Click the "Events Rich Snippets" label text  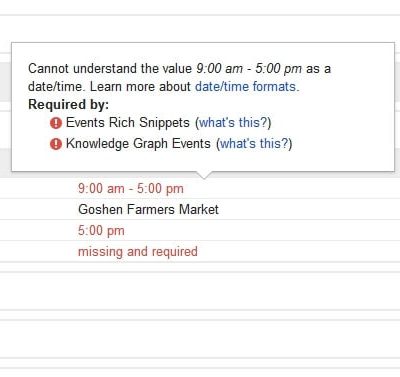[x=128, y=123]
